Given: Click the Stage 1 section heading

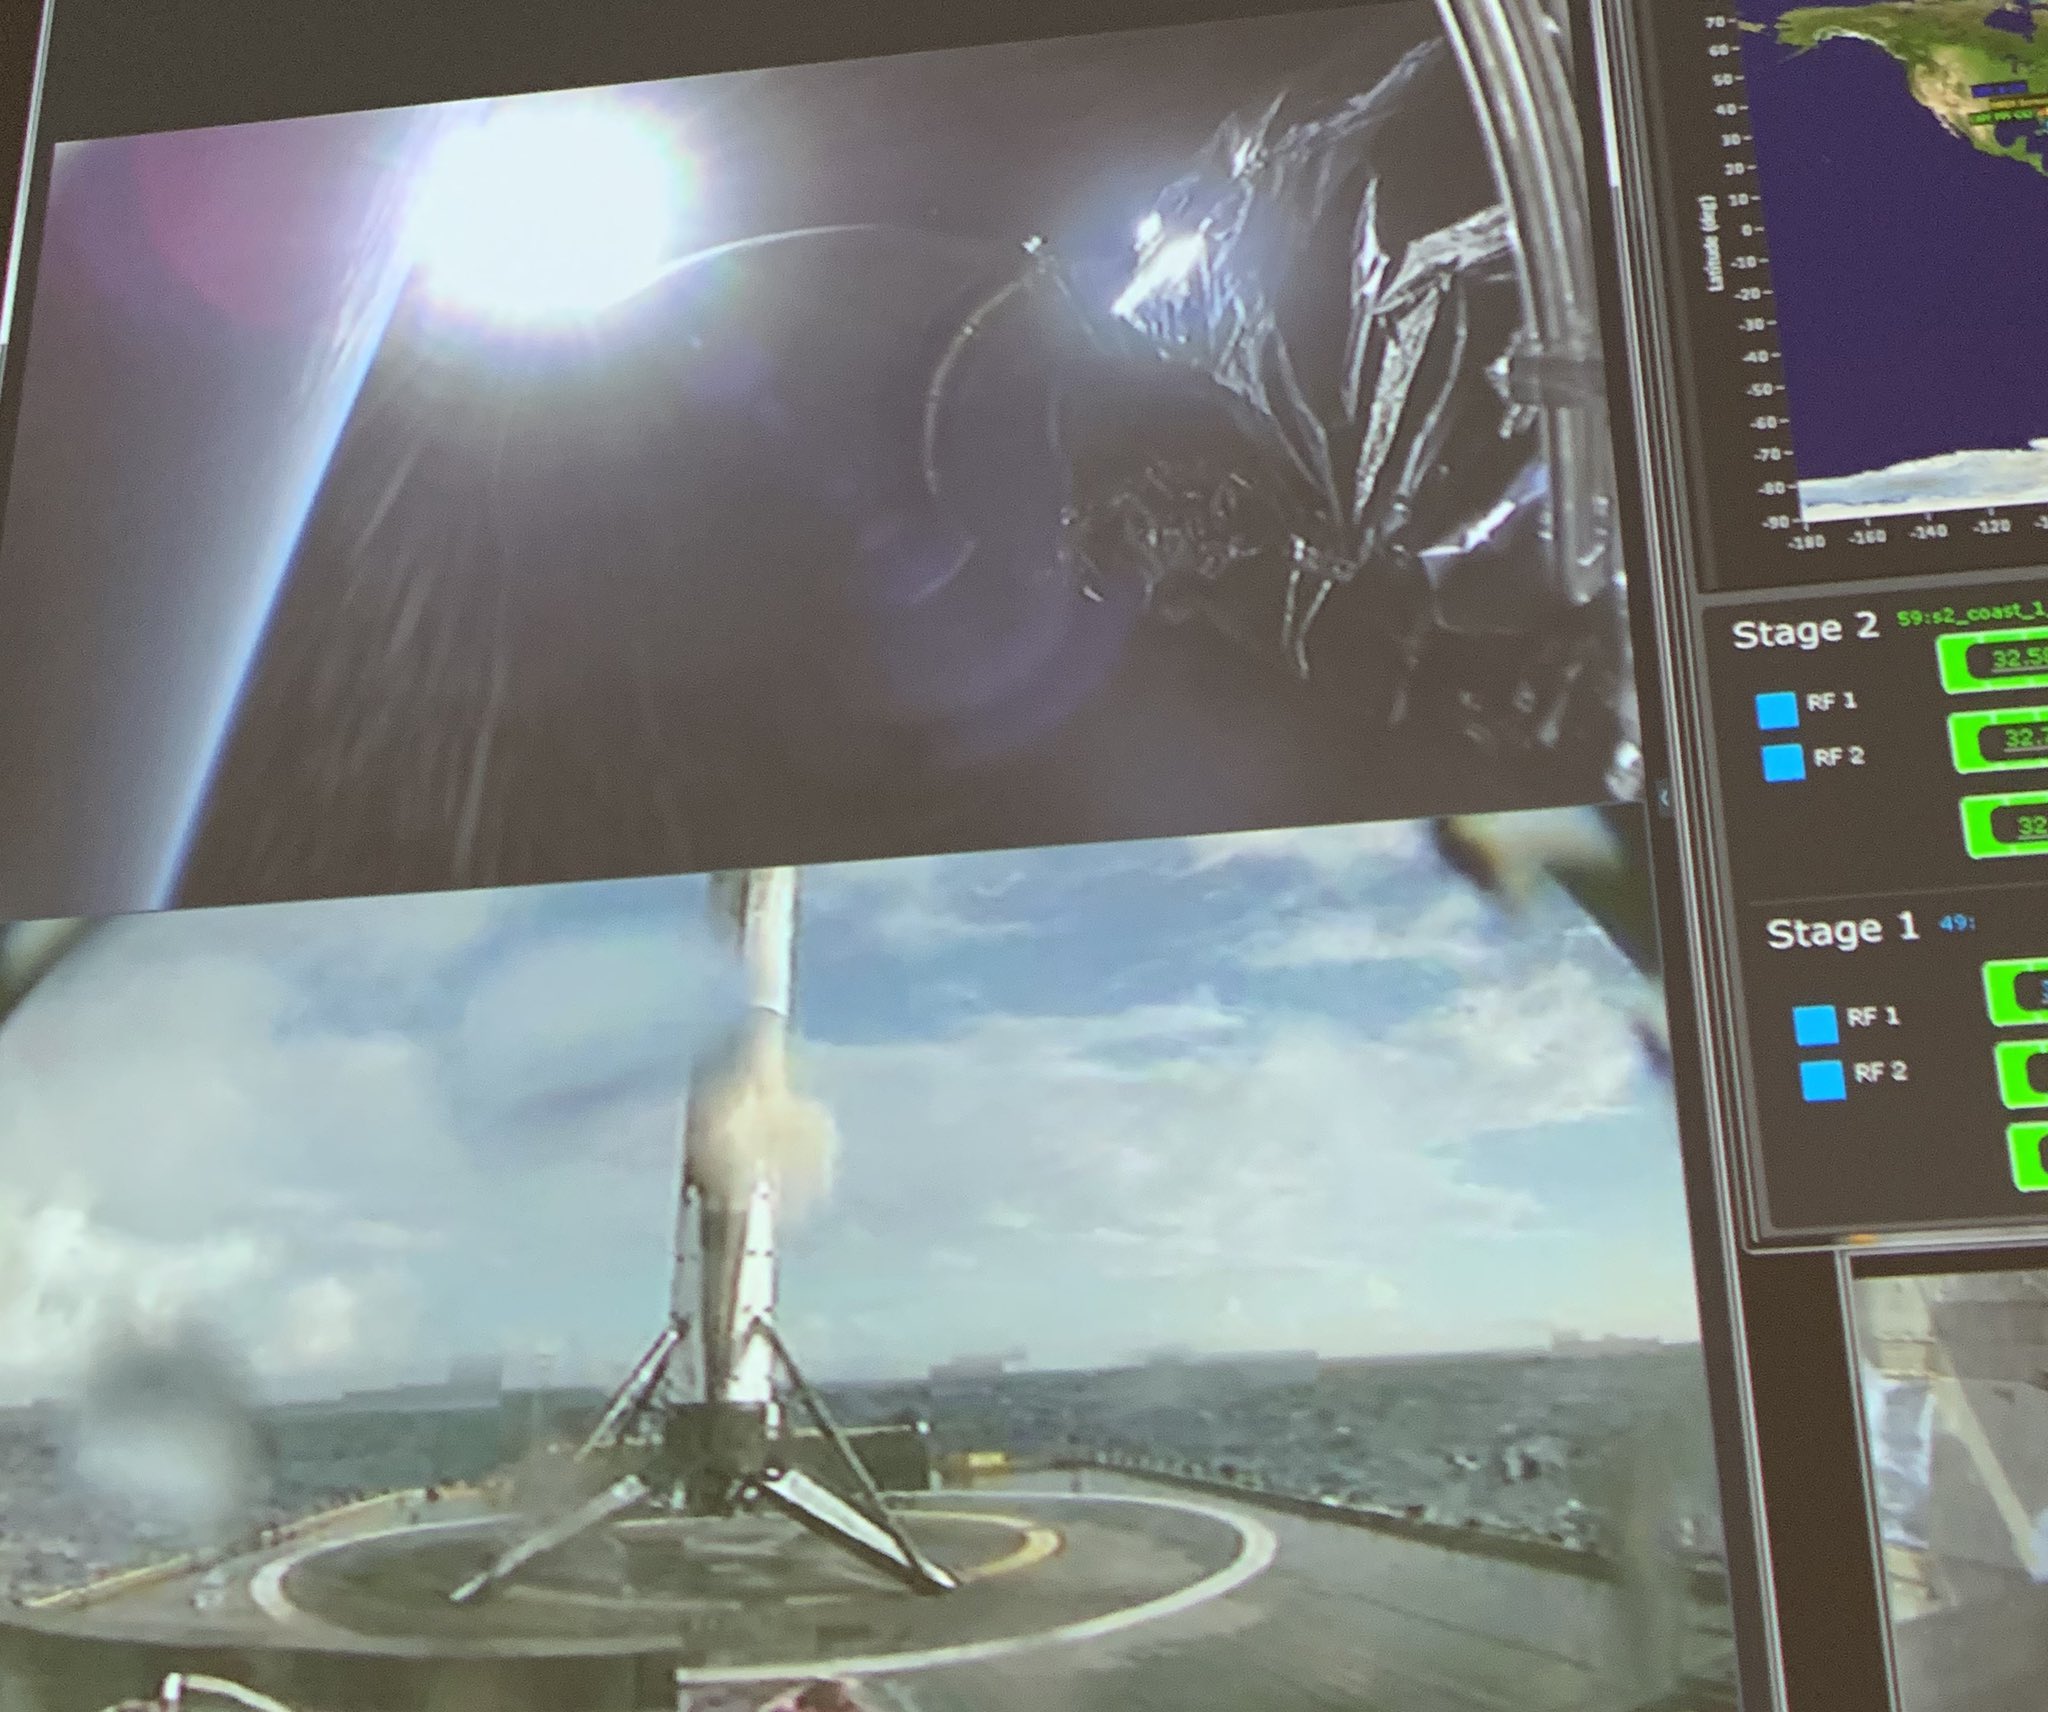Looking at the screenshot, I should point(1842,932).
